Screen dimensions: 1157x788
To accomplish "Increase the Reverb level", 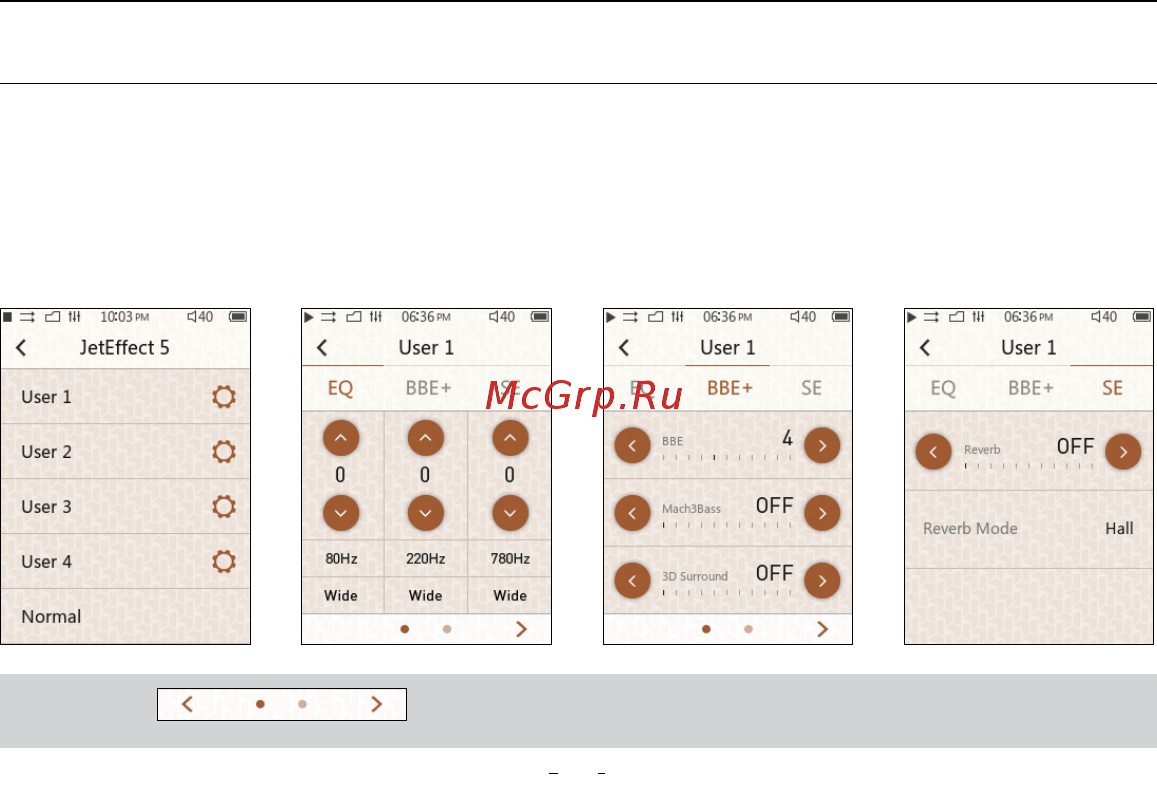I will point(1123,452).
